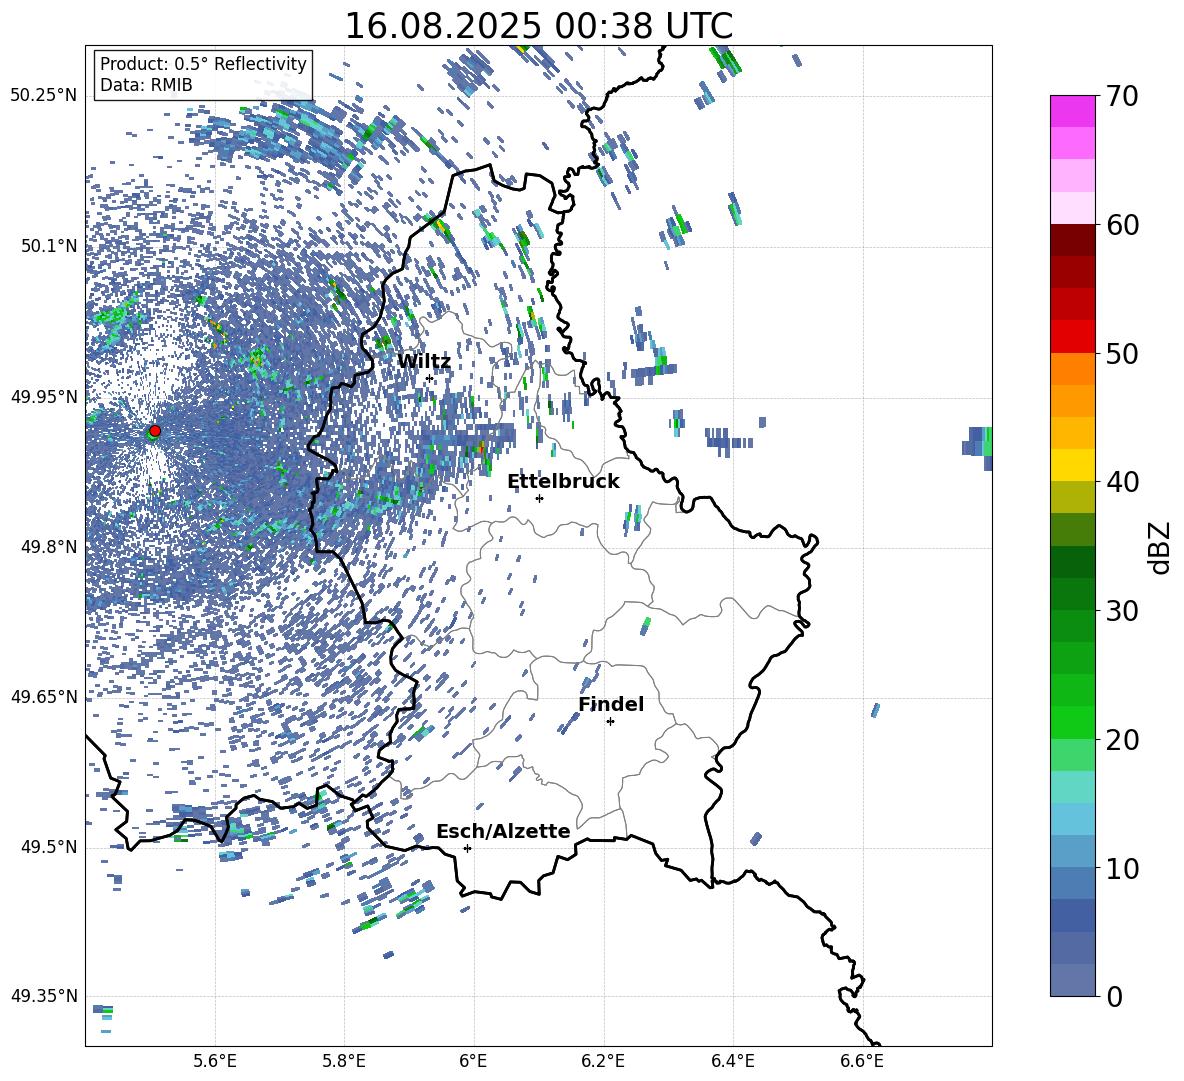Click the 49.8°N latitude label

49,547
